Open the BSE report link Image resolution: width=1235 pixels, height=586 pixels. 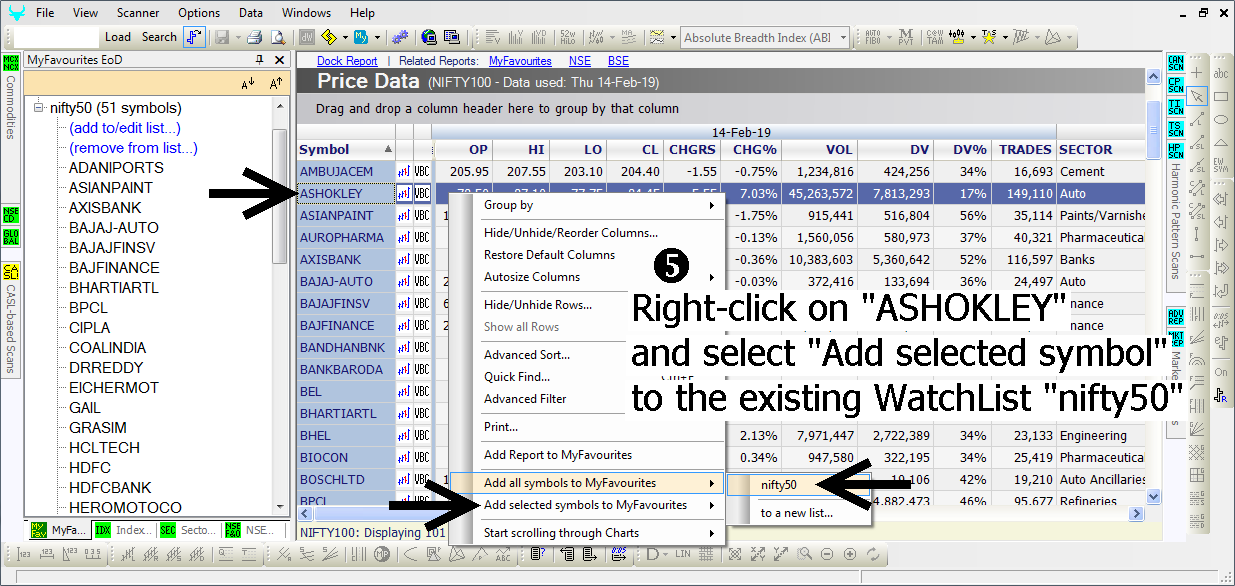coord(618,61)
